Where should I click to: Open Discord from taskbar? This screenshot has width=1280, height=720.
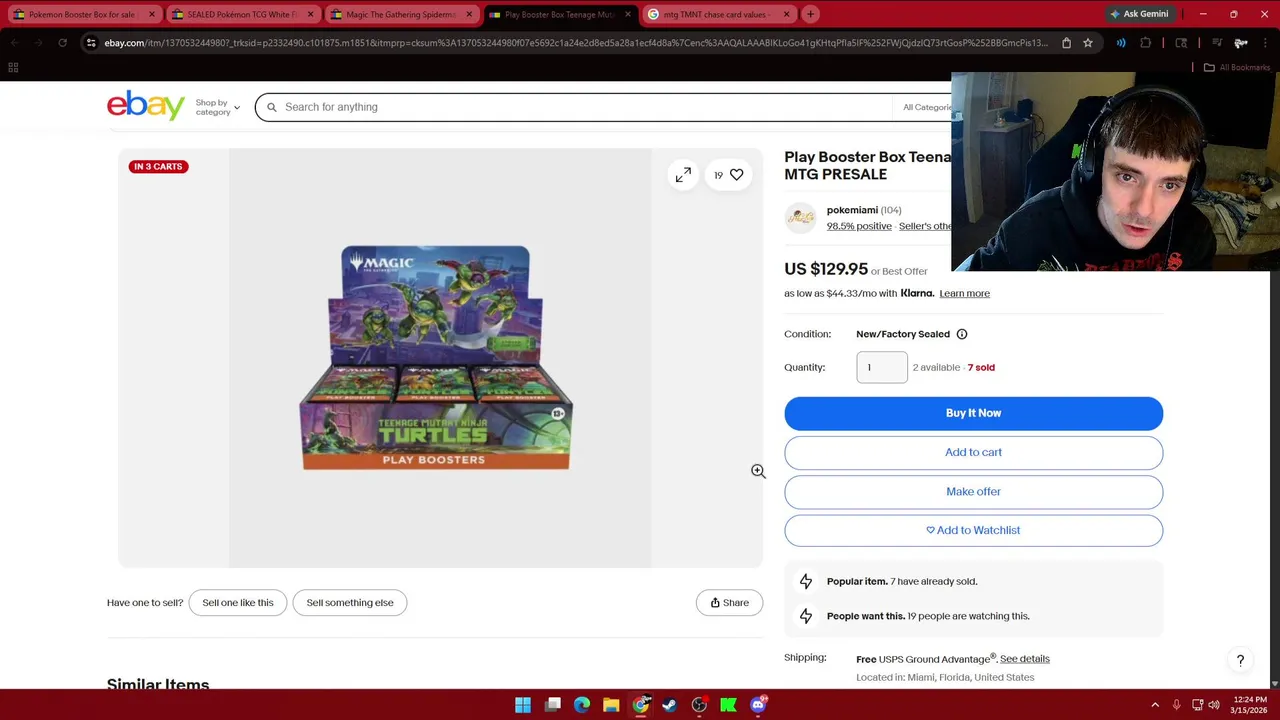point(758,705)
